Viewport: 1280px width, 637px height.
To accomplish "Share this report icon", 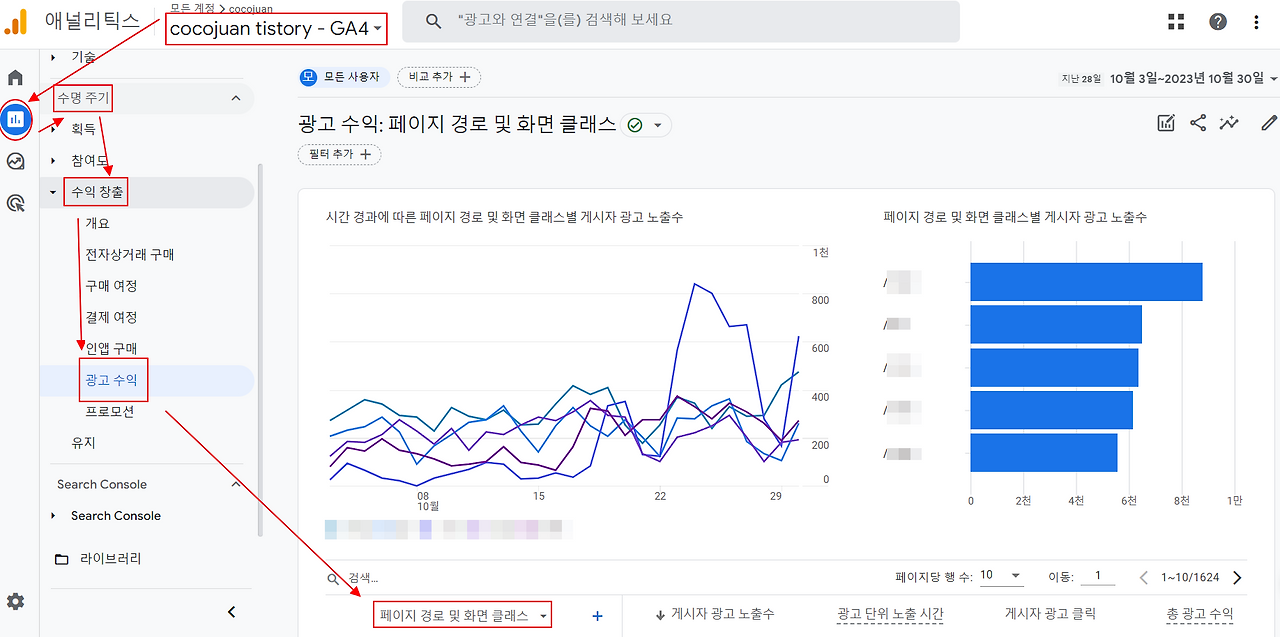I will pos(1198,123).
